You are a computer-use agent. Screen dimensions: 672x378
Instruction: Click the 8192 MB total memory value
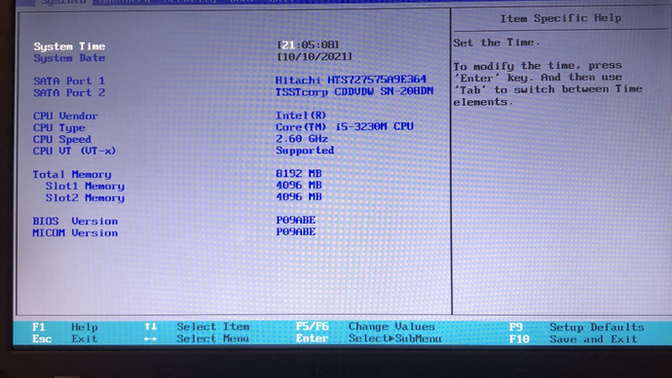[299, 173]
